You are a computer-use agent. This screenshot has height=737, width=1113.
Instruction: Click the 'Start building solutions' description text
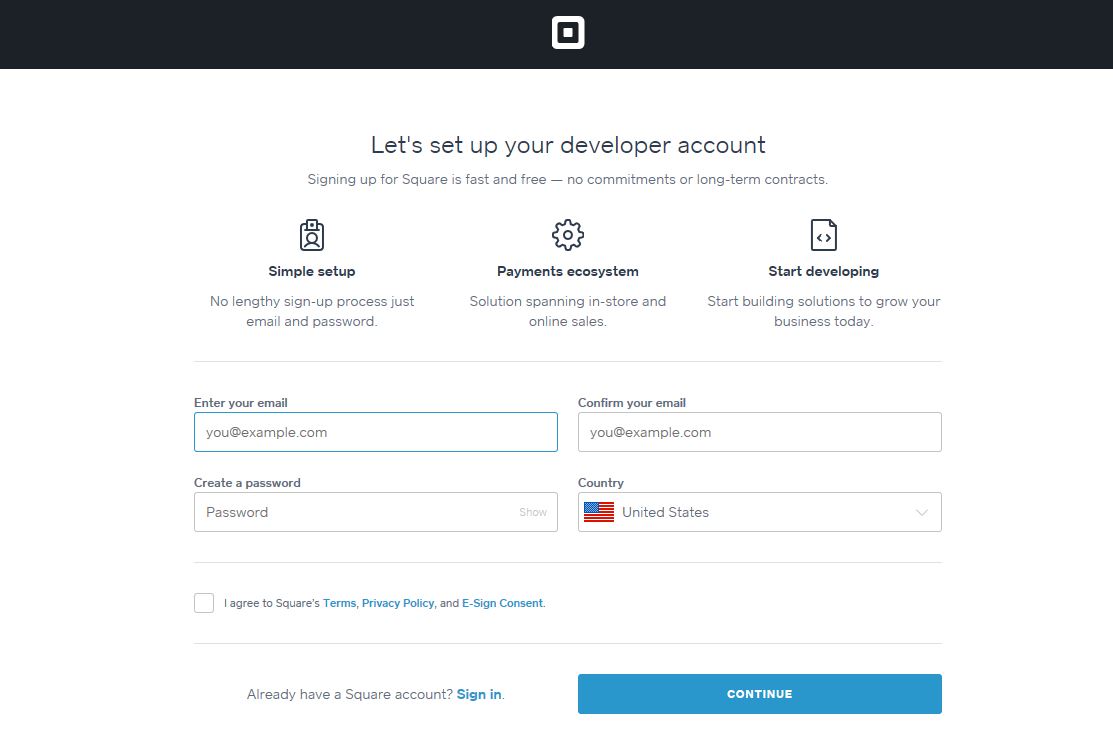click(x=823, y=311)
